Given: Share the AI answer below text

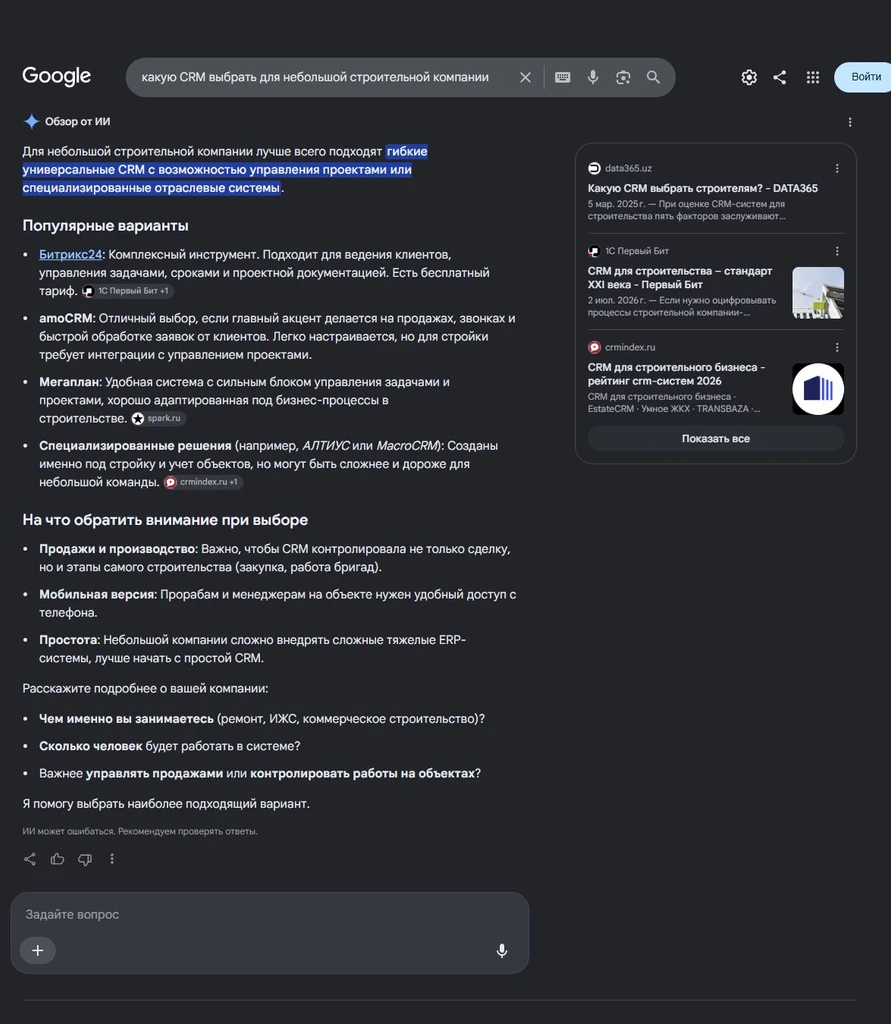Looking at the screenshot, I should 30,859.
